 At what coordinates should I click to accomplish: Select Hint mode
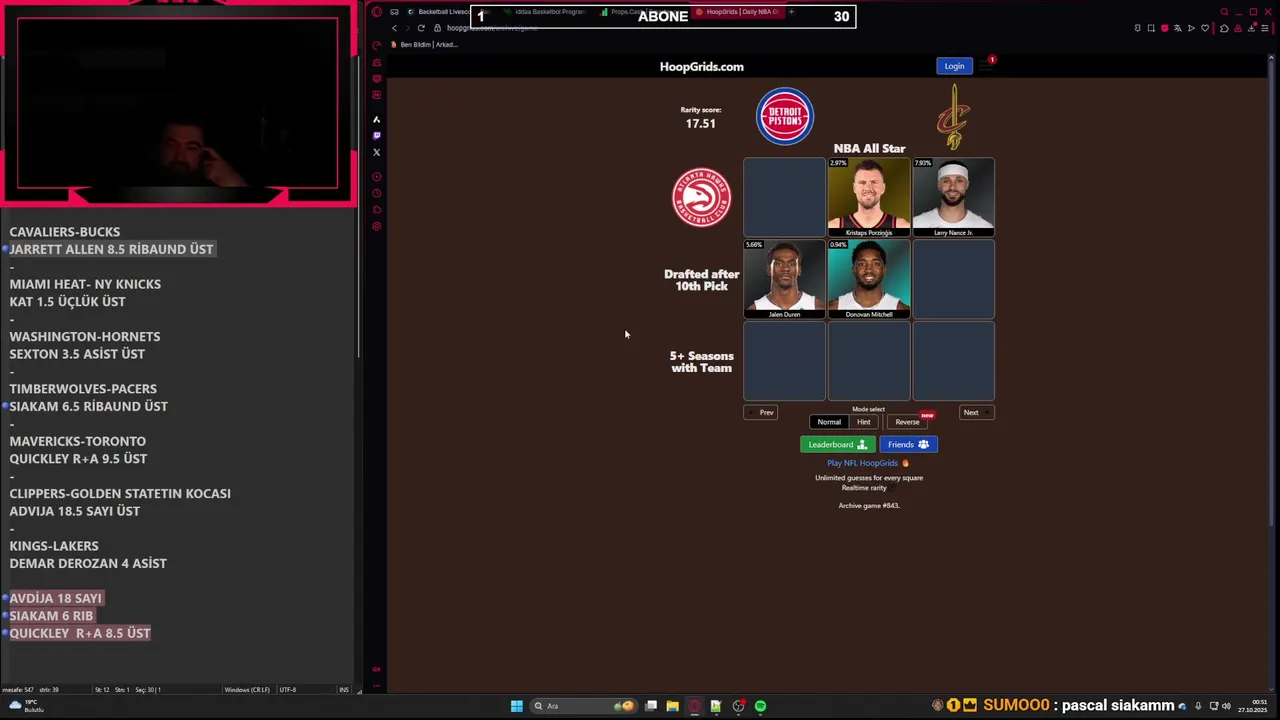(863, 422)
